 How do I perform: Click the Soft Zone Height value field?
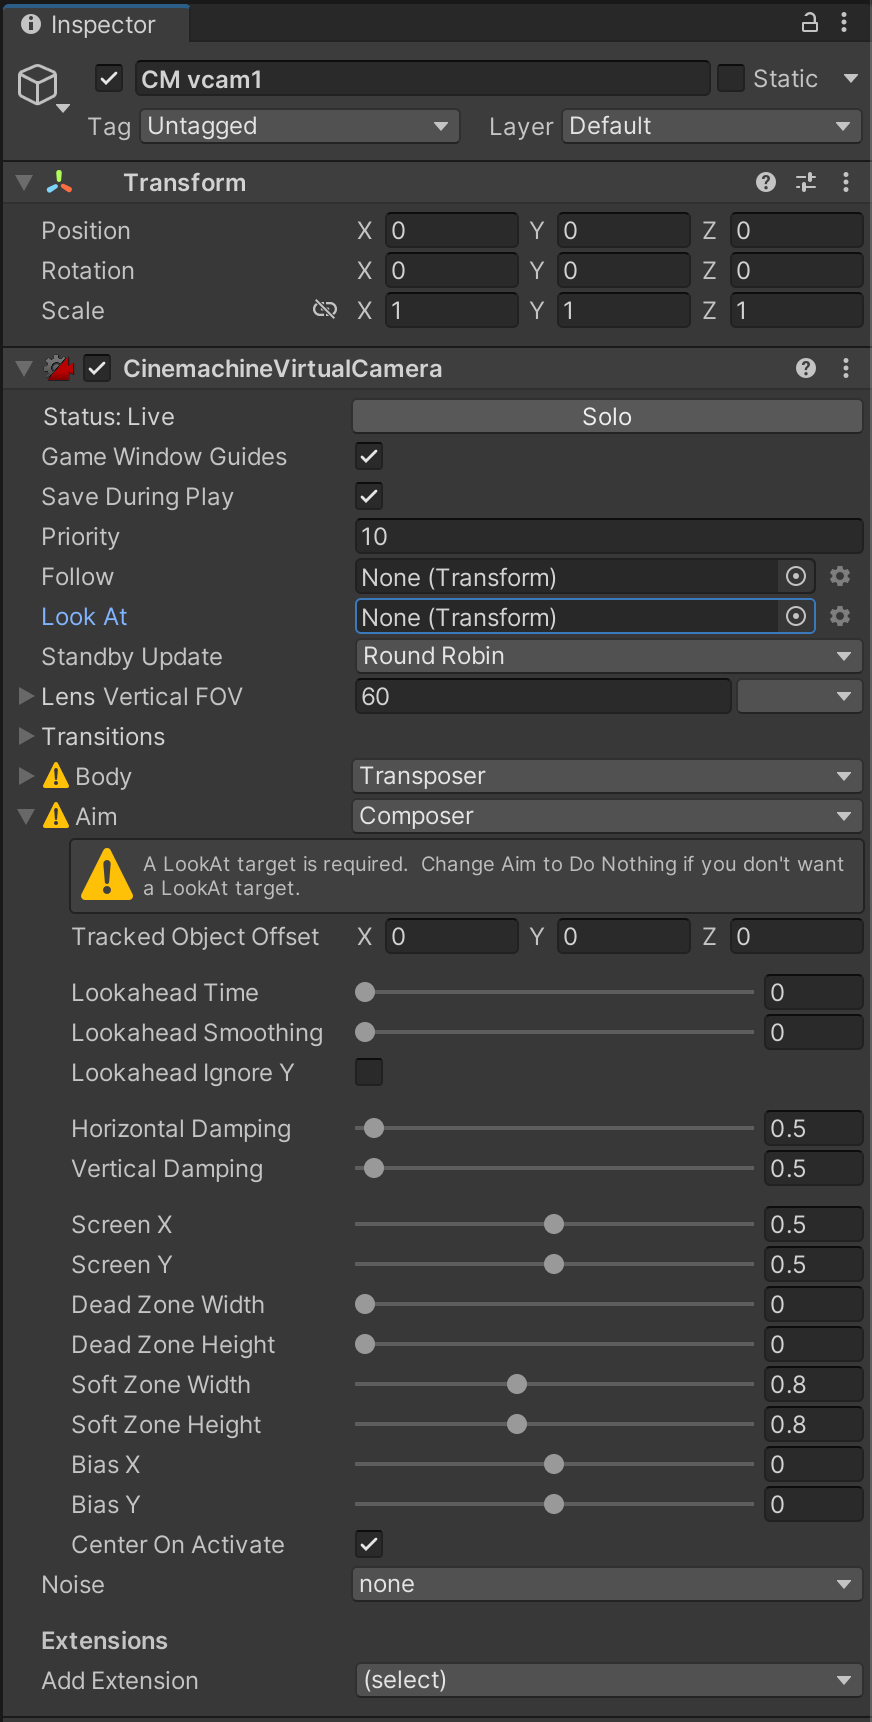point(813,1424)
